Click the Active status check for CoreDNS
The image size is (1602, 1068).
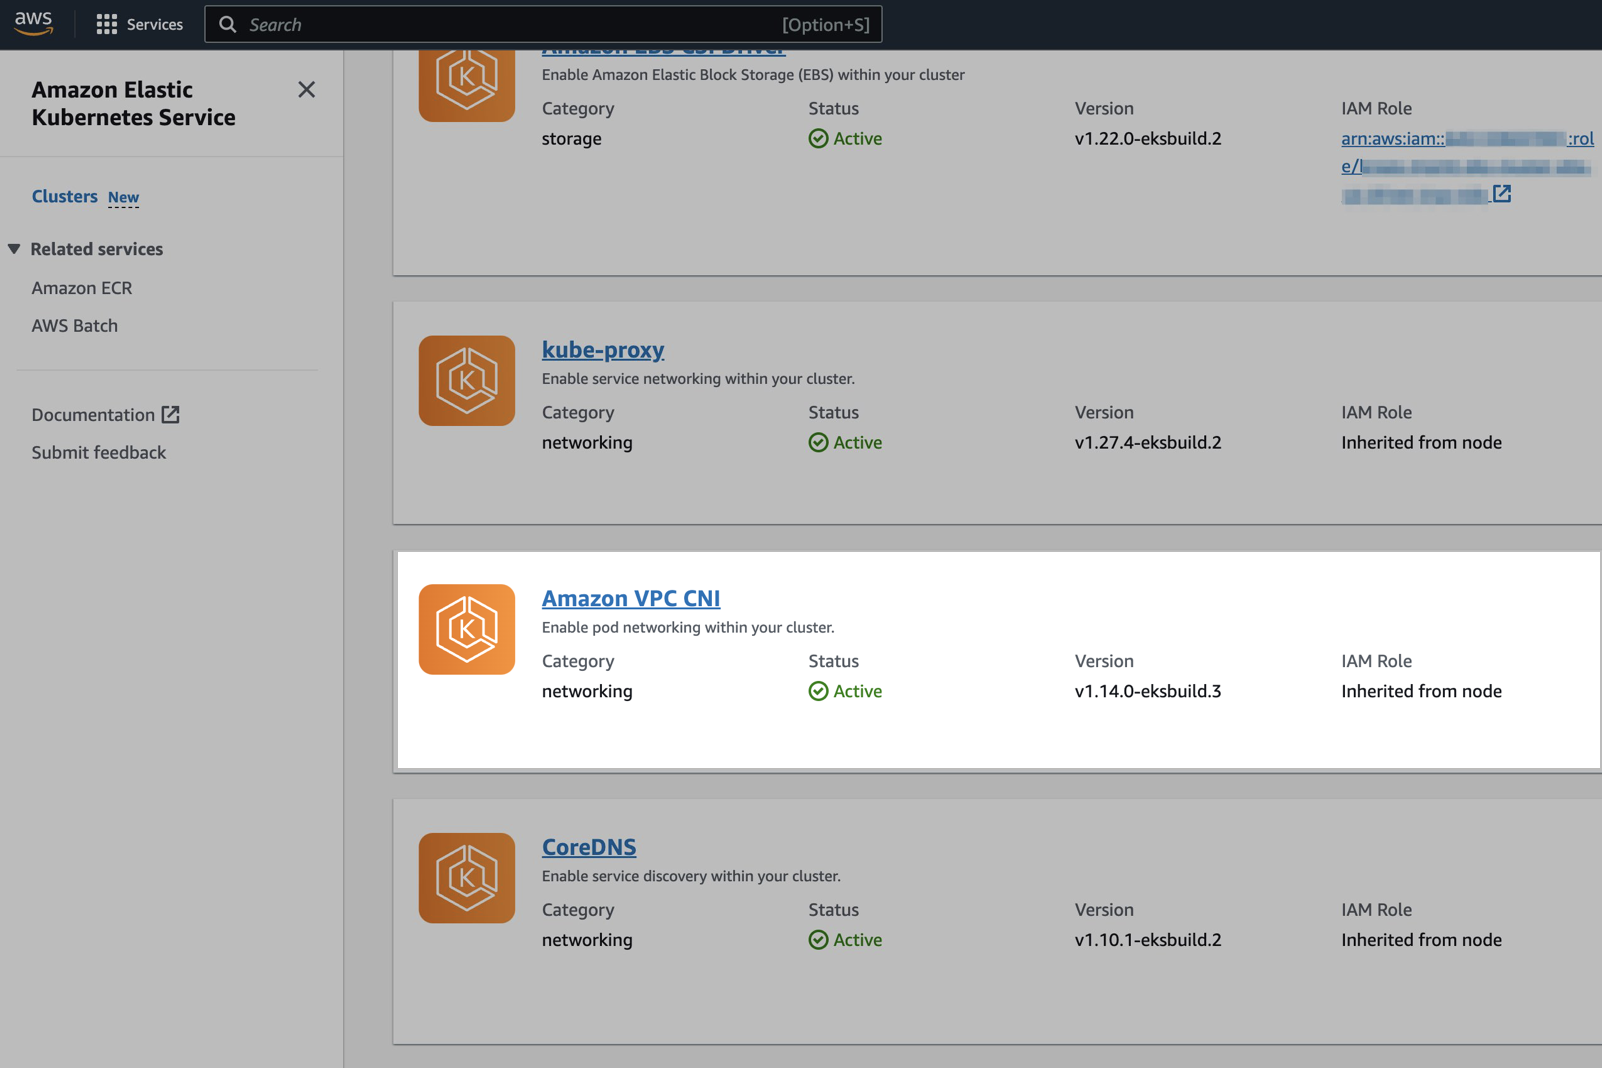pyautogui.click(x=818, y=939)
